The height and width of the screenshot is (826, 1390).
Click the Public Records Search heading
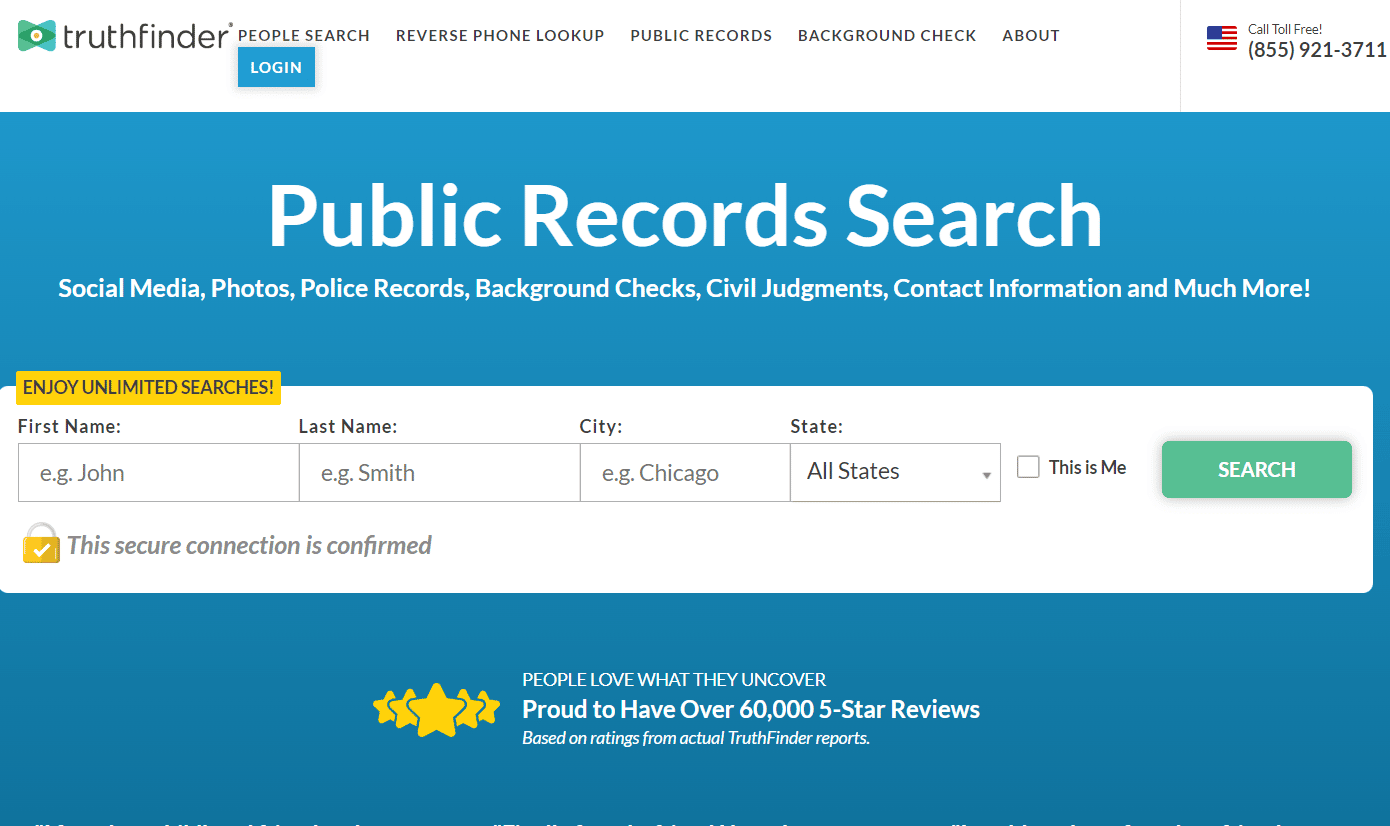coord(685,215)
